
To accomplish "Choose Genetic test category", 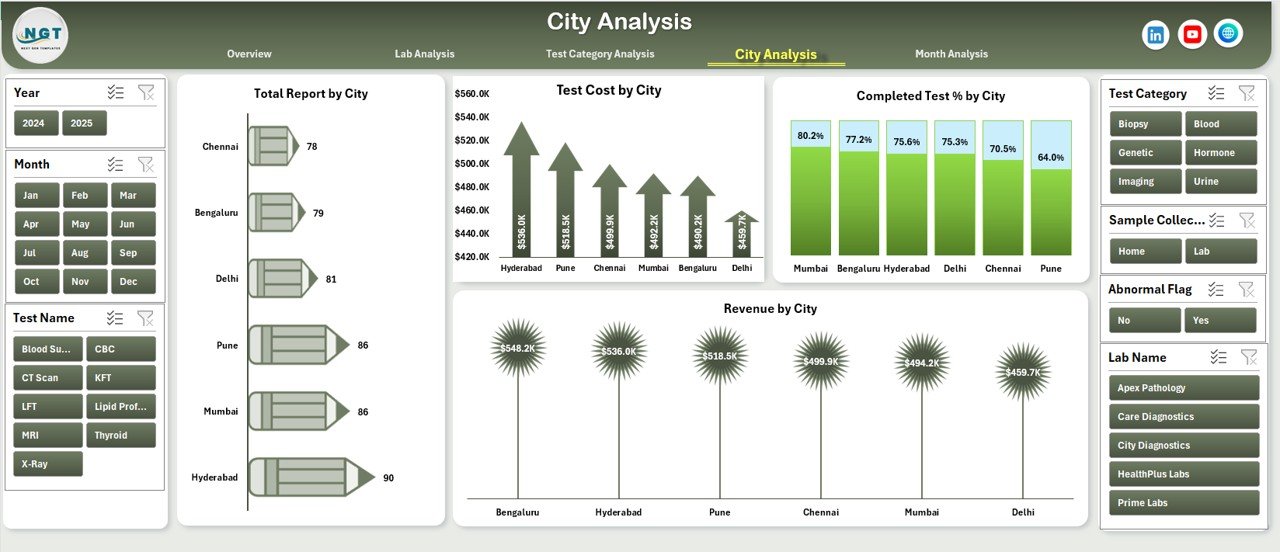I will [x=1146, y=153].
